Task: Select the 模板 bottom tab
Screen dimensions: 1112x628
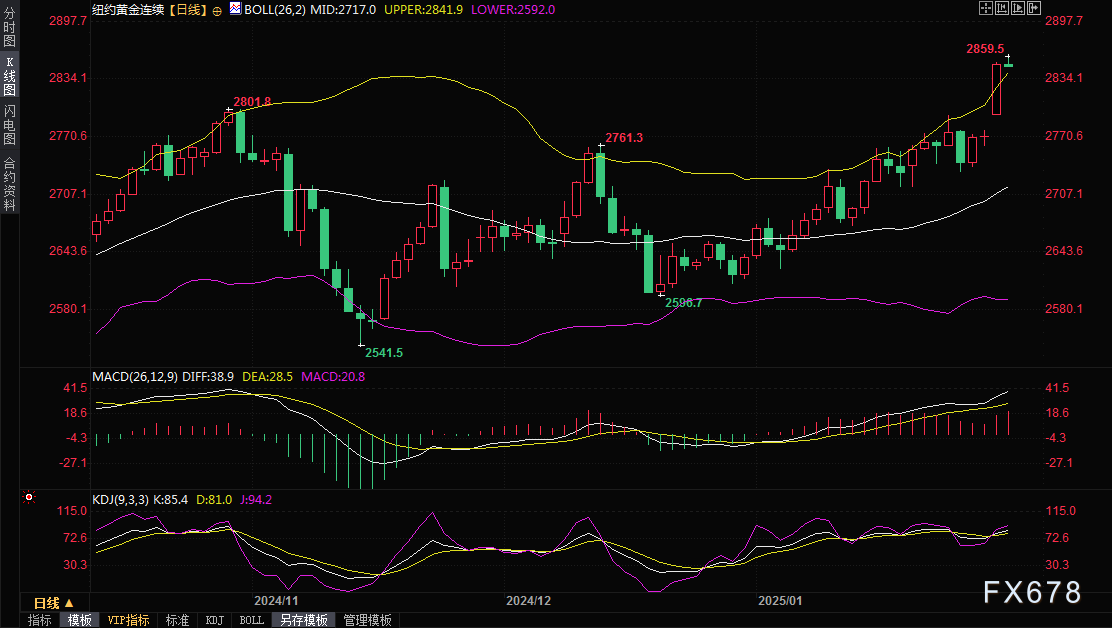Action: (x=79, y=620)
